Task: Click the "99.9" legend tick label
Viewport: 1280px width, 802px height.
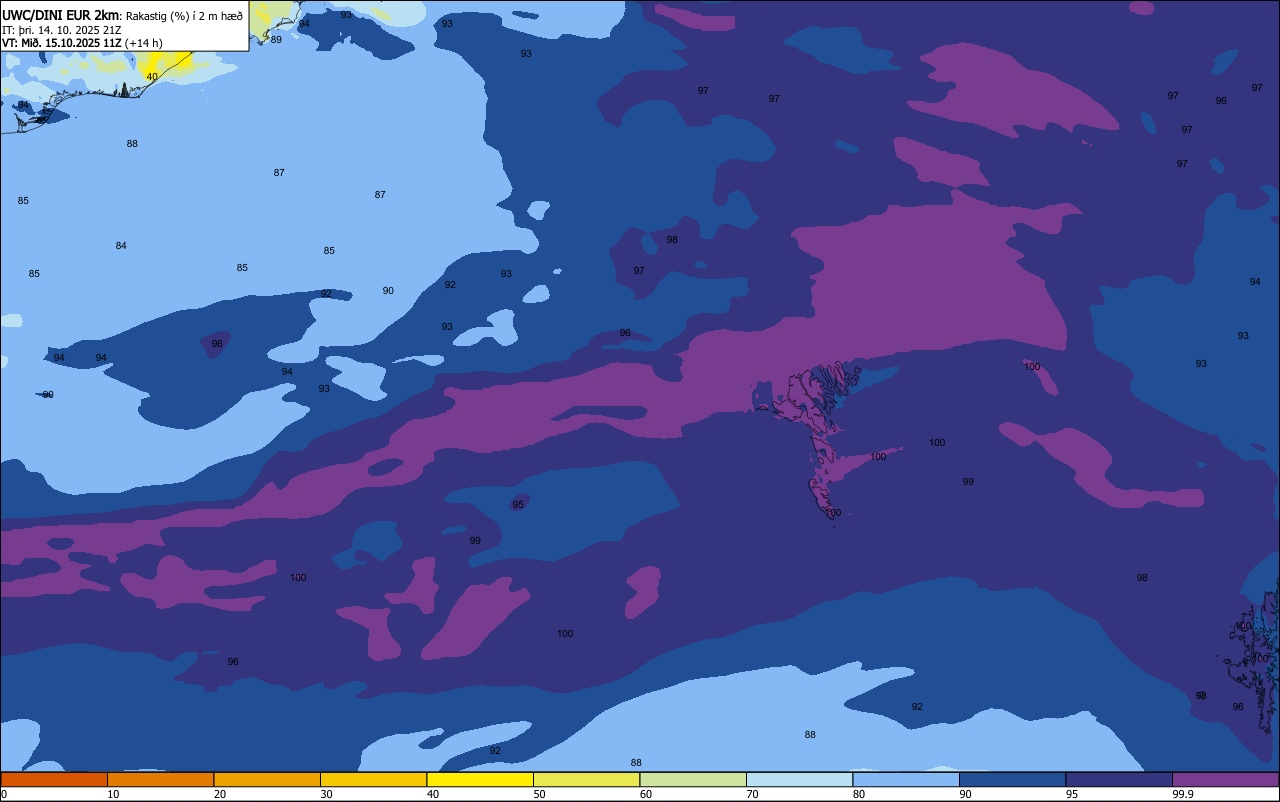Action: click(1184, 794)
